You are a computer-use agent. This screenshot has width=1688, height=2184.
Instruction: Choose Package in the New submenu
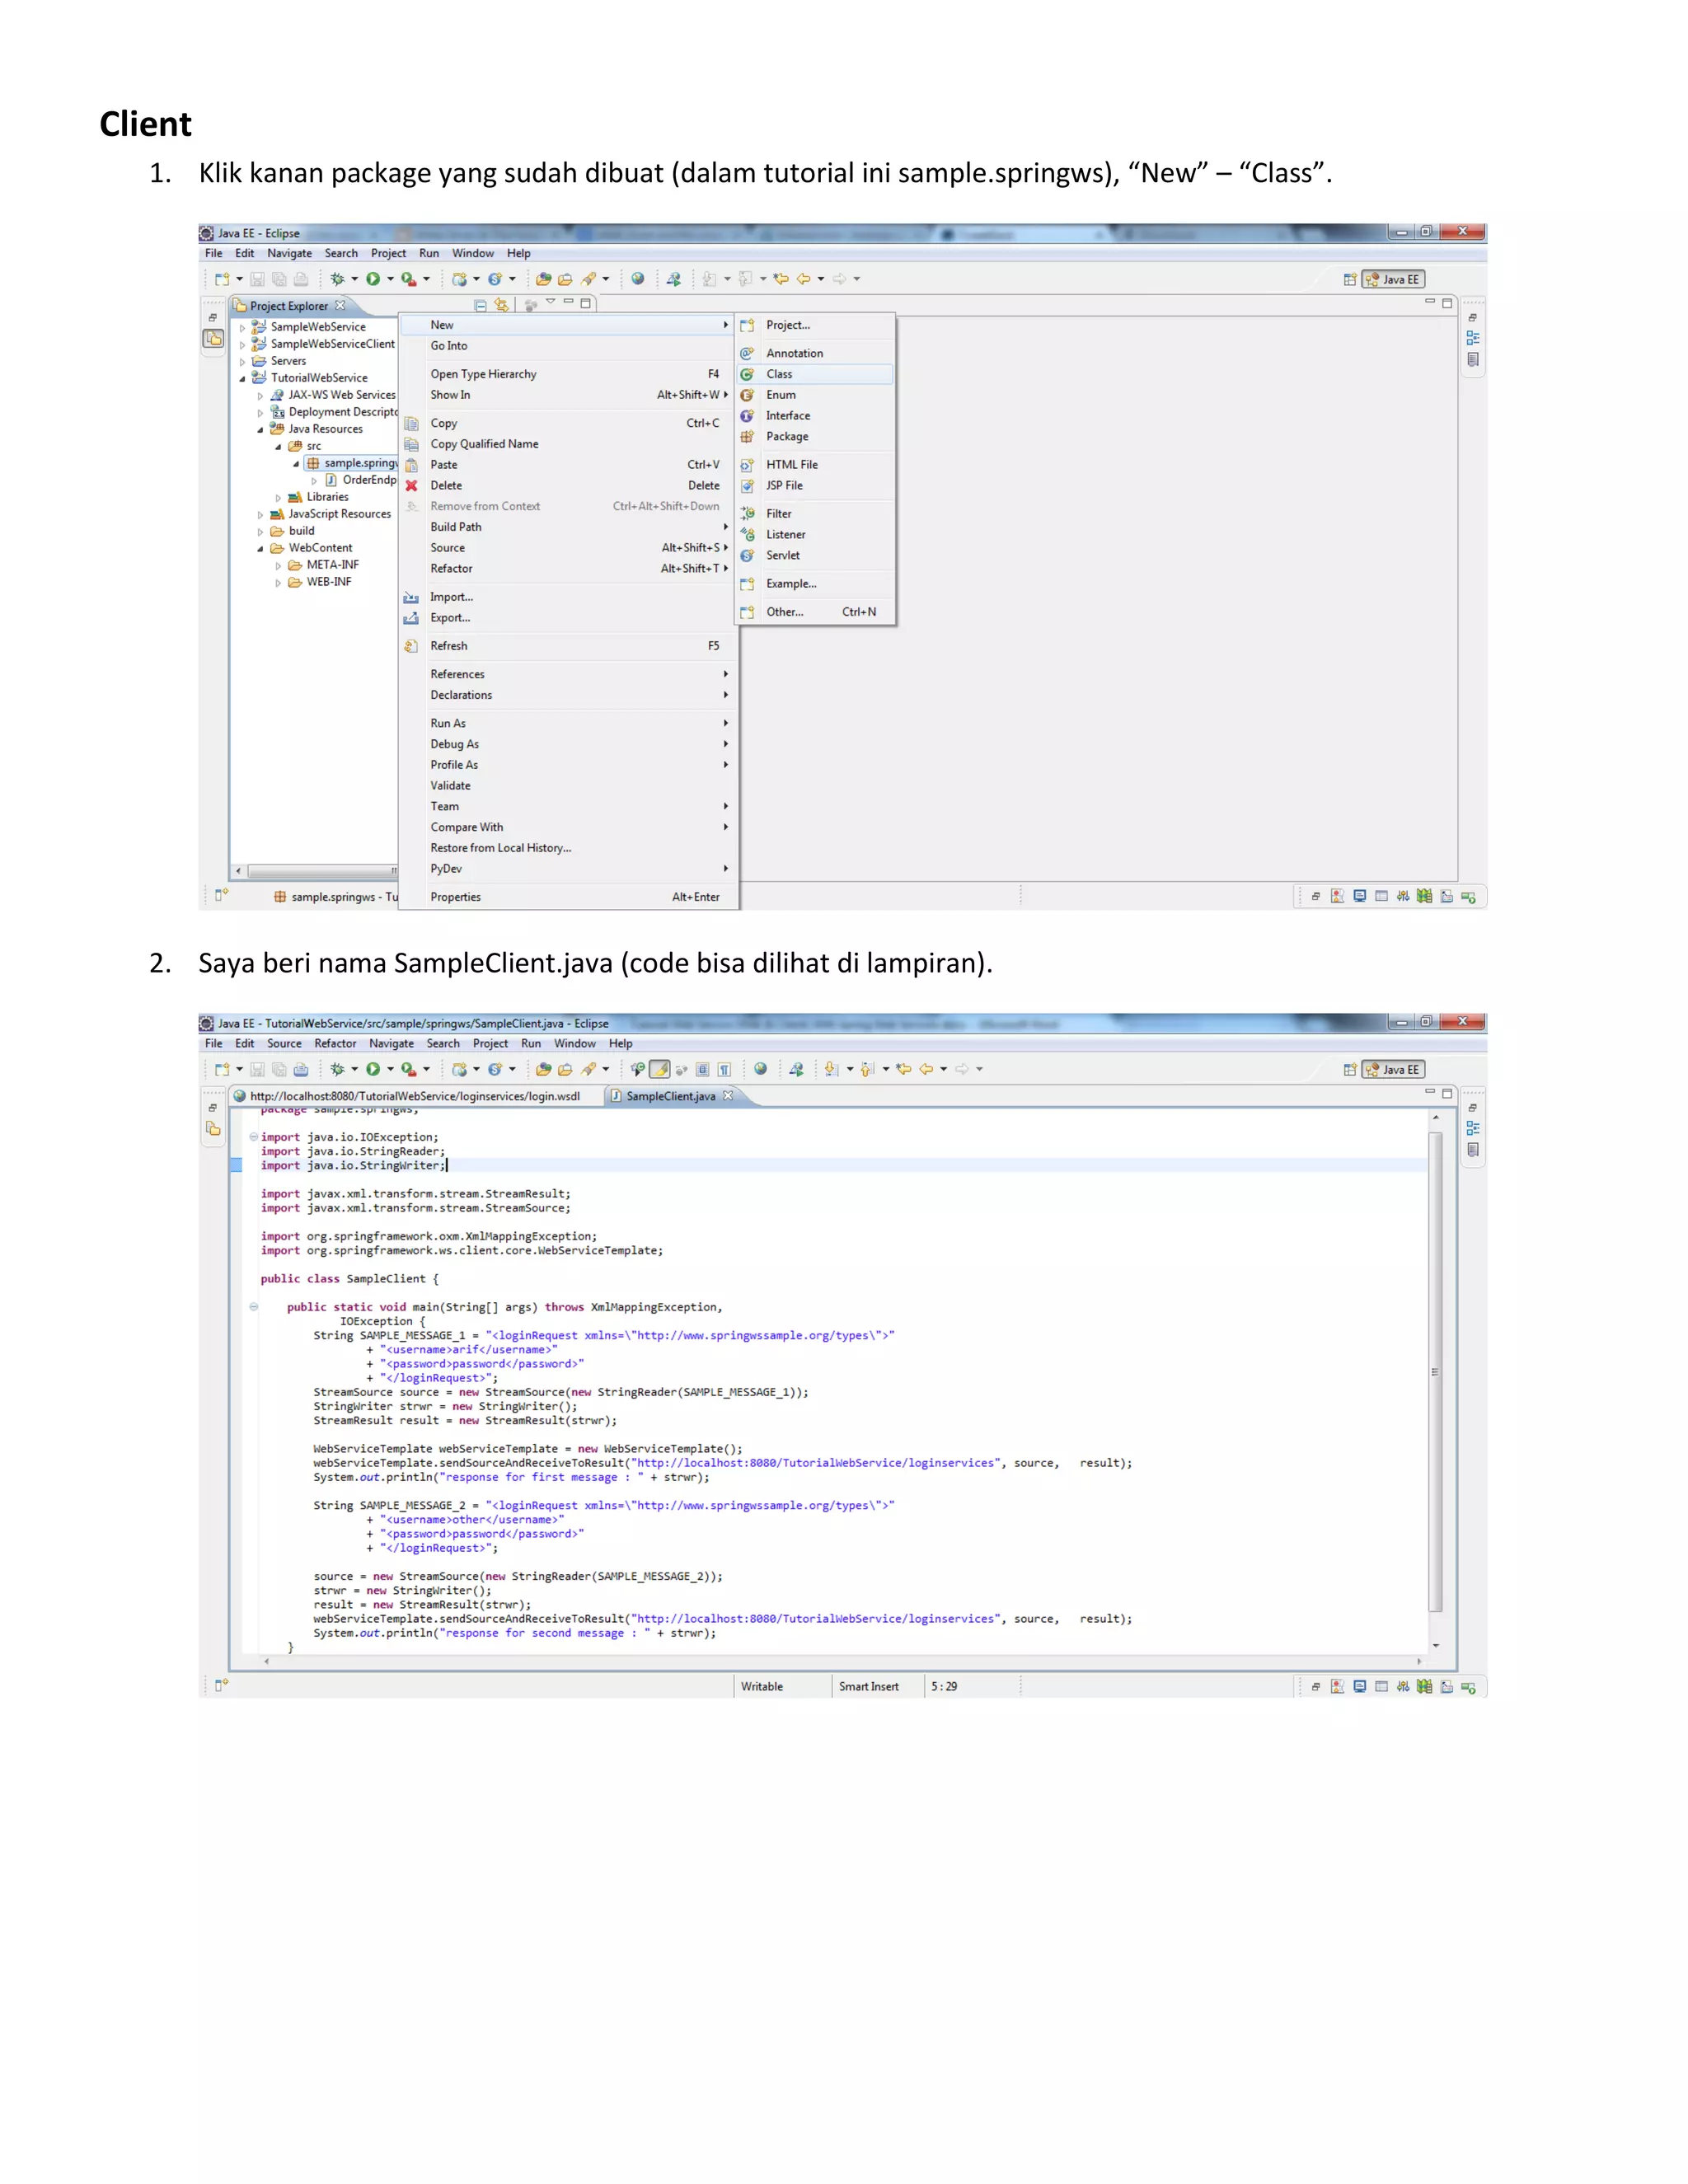click(815, 436)
